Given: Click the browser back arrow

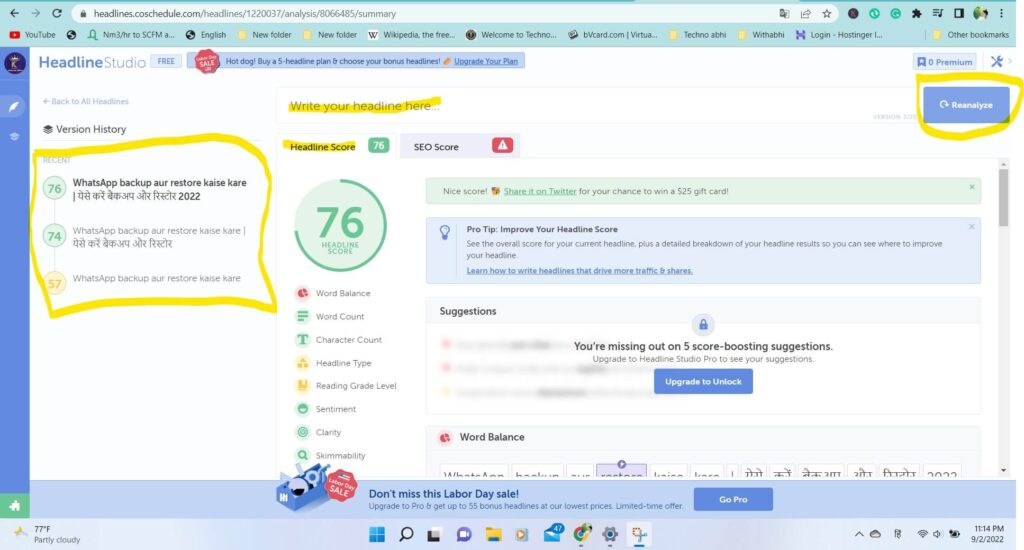Looking at the screenshot, I should coord(14,13).
